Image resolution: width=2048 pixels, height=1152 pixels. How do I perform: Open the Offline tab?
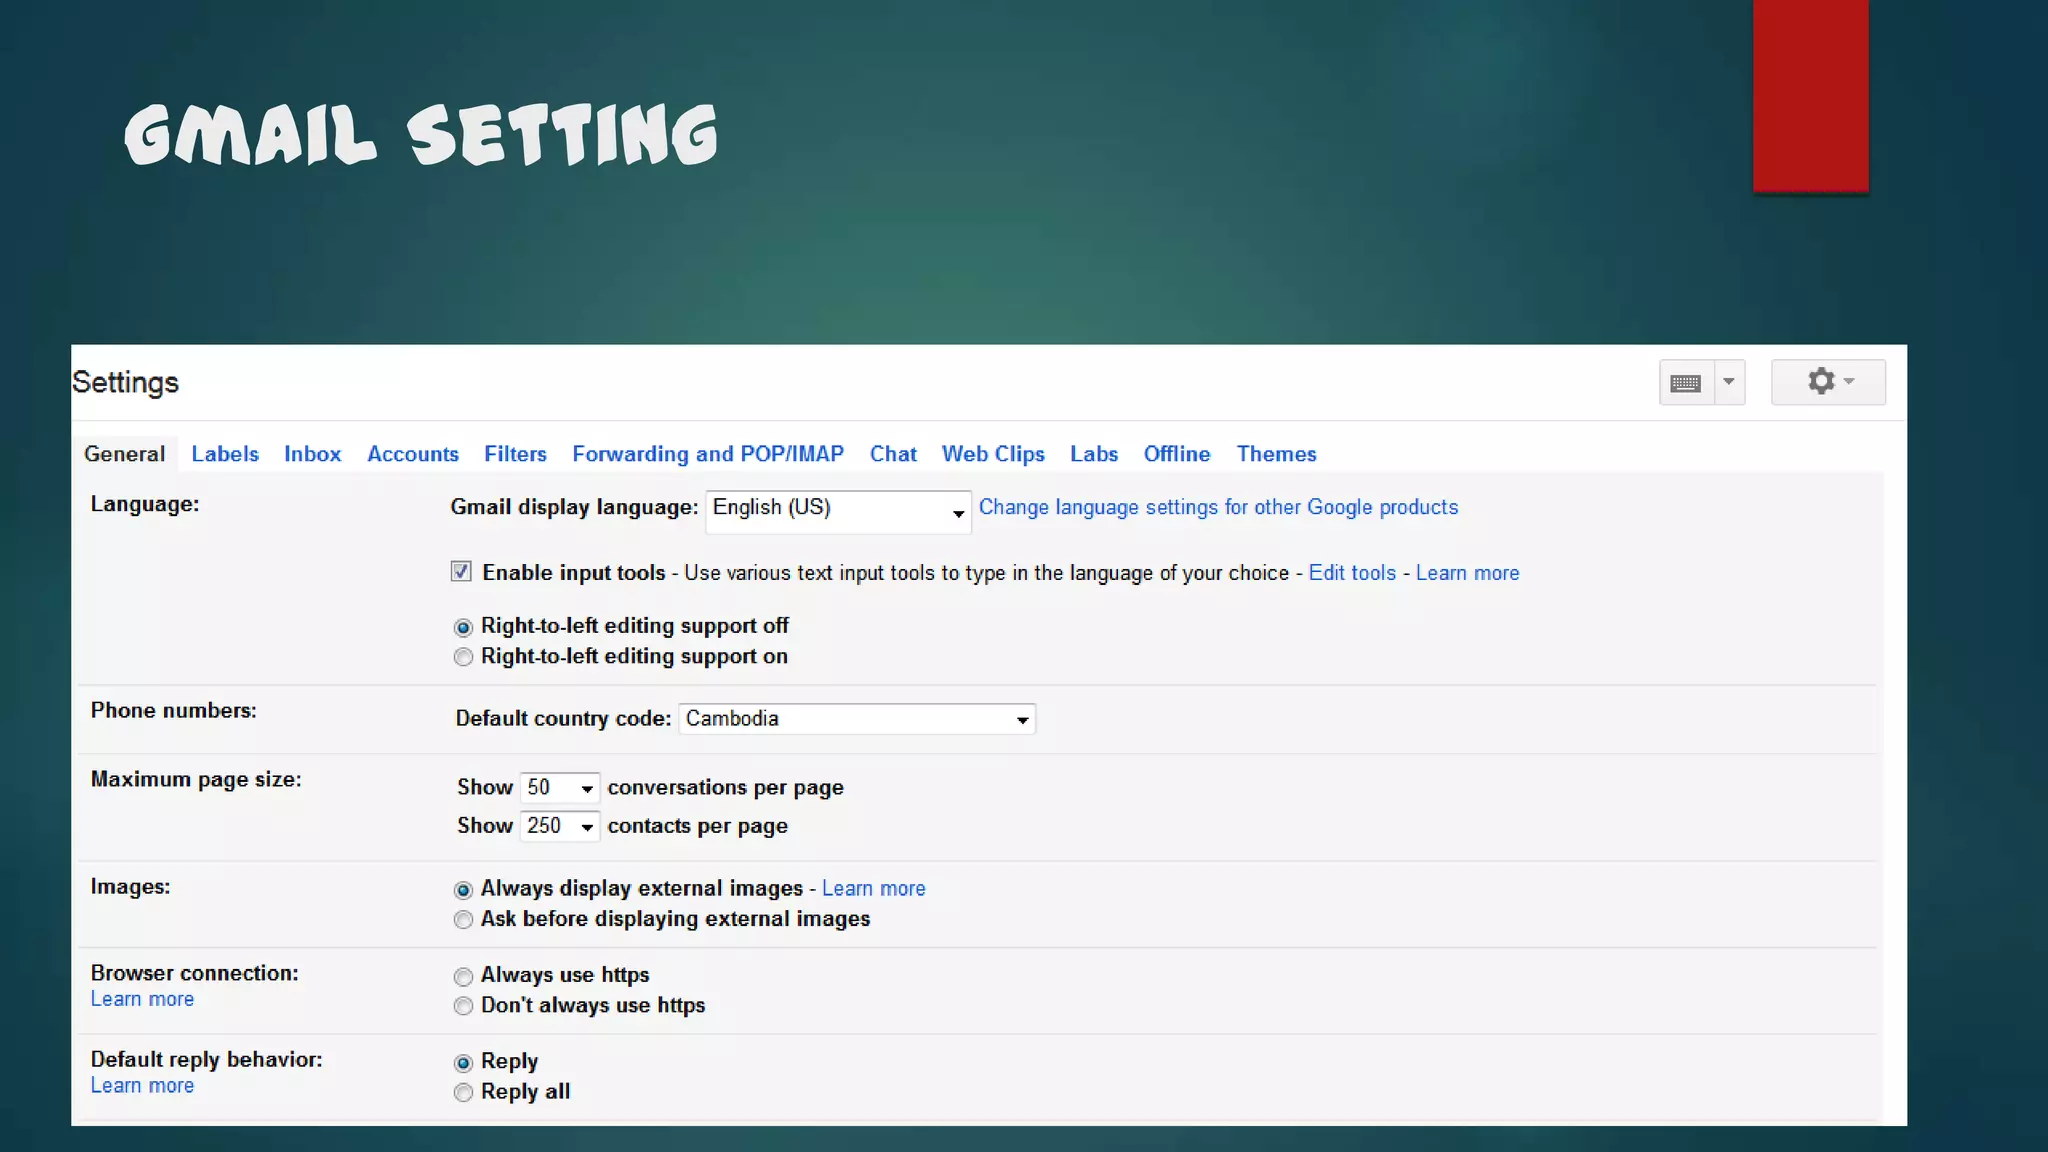point(1177,454)
